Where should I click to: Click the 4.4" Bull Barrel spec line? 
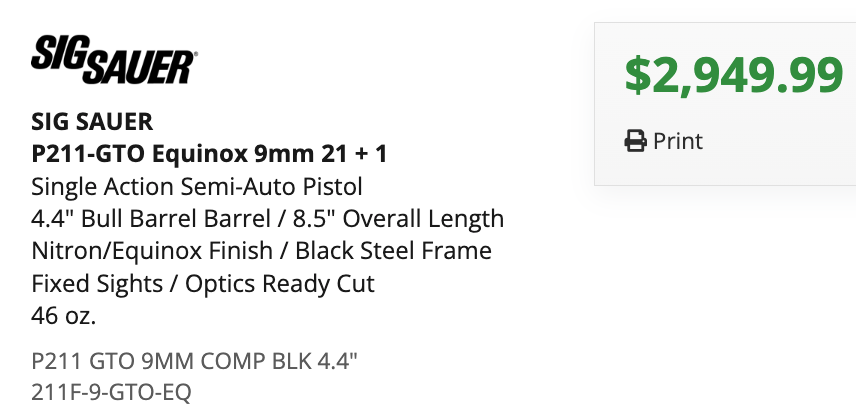point(268,219)
